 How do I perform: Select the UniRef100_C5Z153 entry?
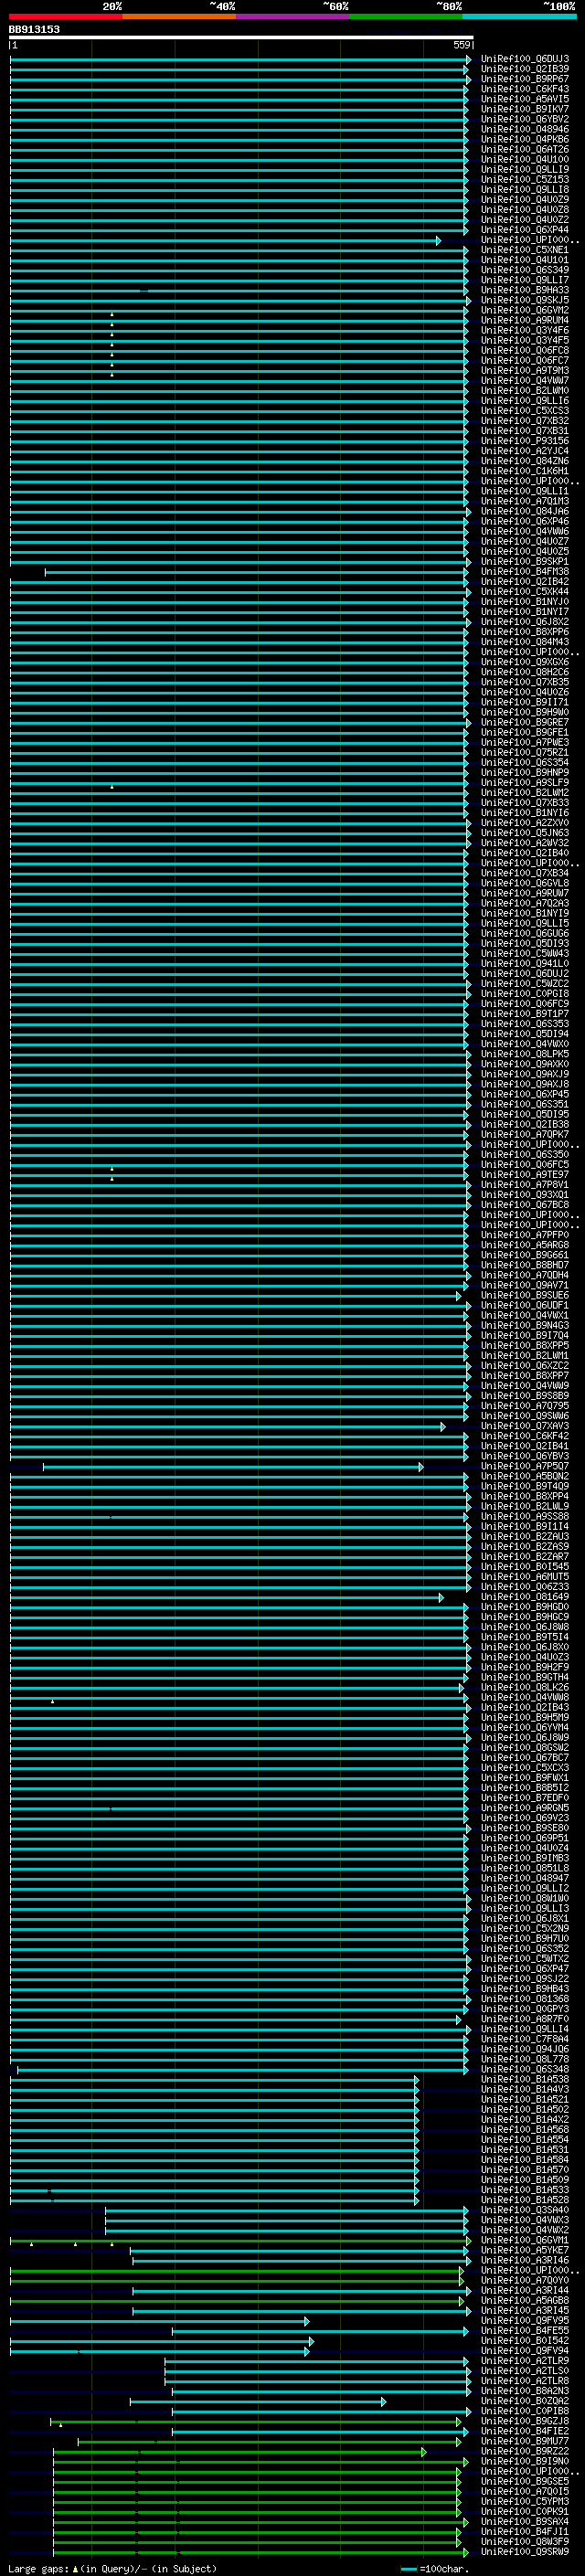tap(525, 179)
